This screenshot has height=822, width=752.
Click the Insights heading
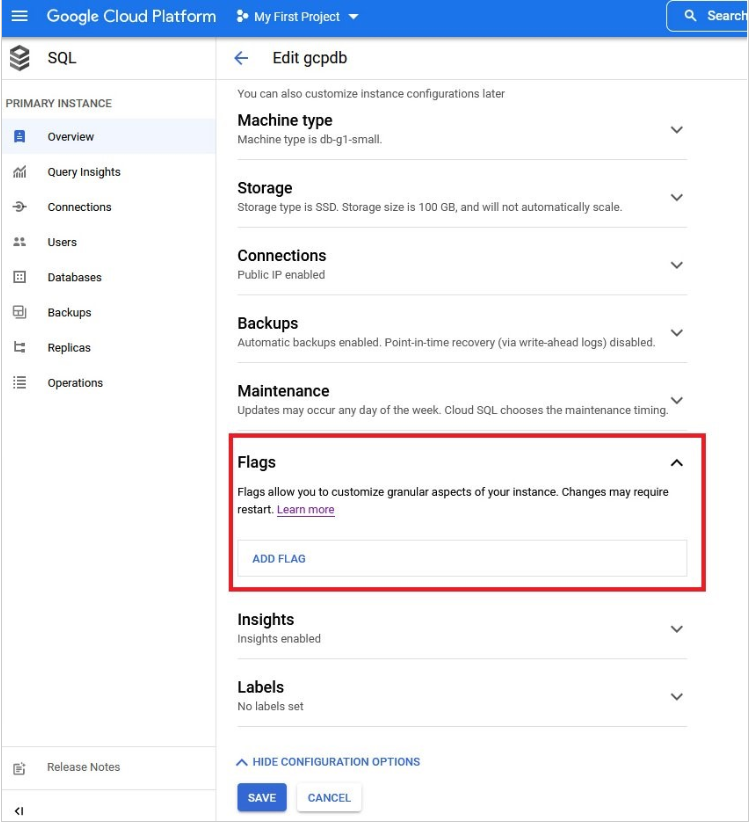click(x=265, y=620)
